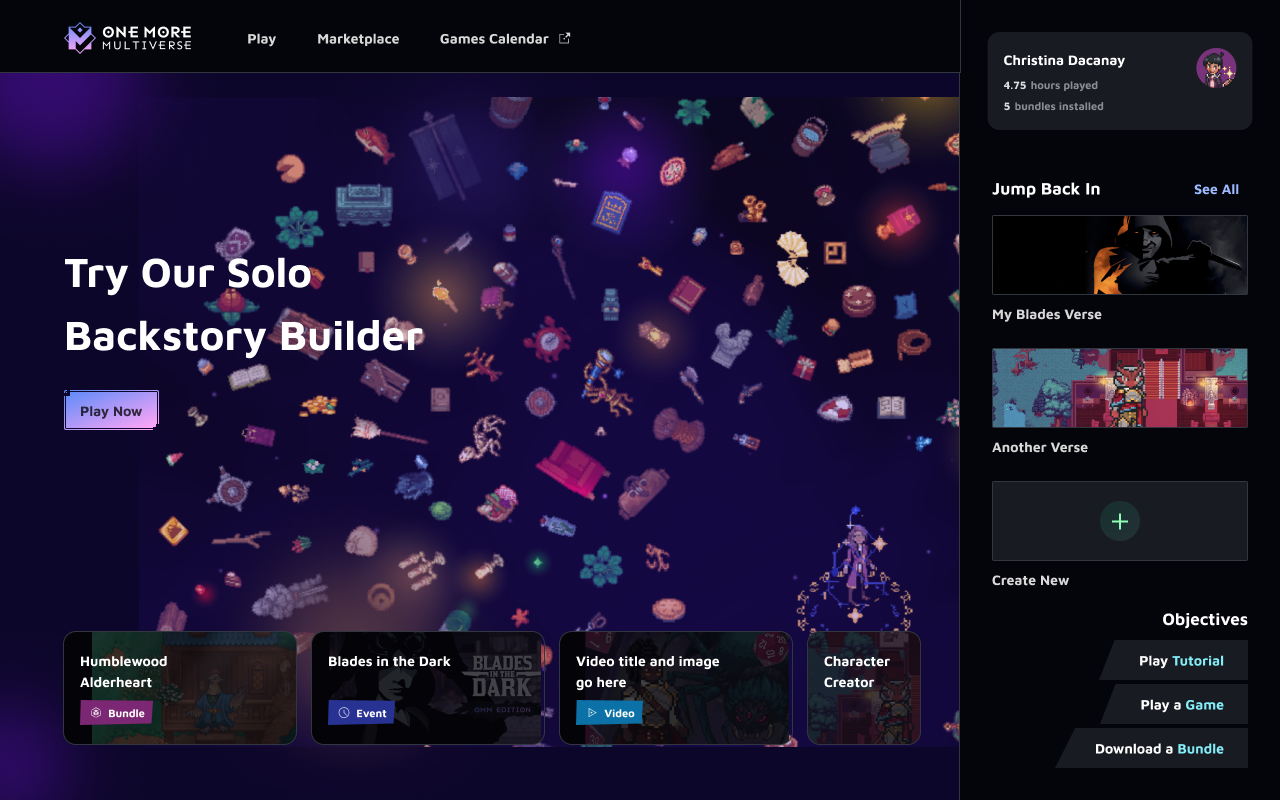The image size is (1280, 800).
Task: Select the Play a Game objective
Action: coord(1174,704)
